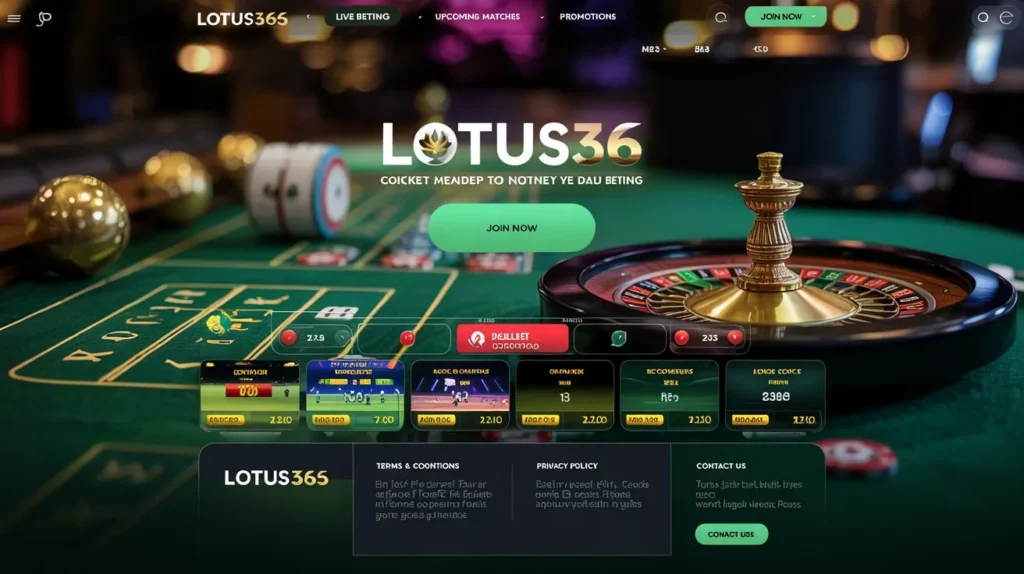1024x574 pixels.
Task: Go to the Upcoming Matches menu
Action: (x=477, y=16)
